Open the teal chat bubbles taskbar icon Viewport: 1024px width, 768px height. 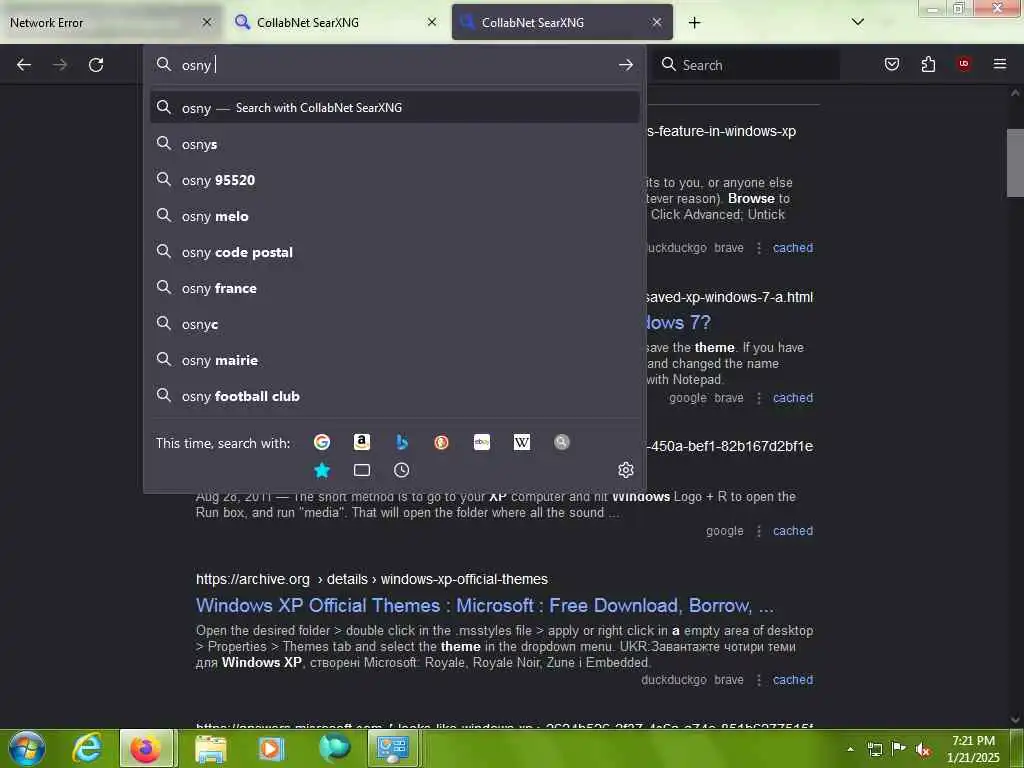(x=334, y=748)
